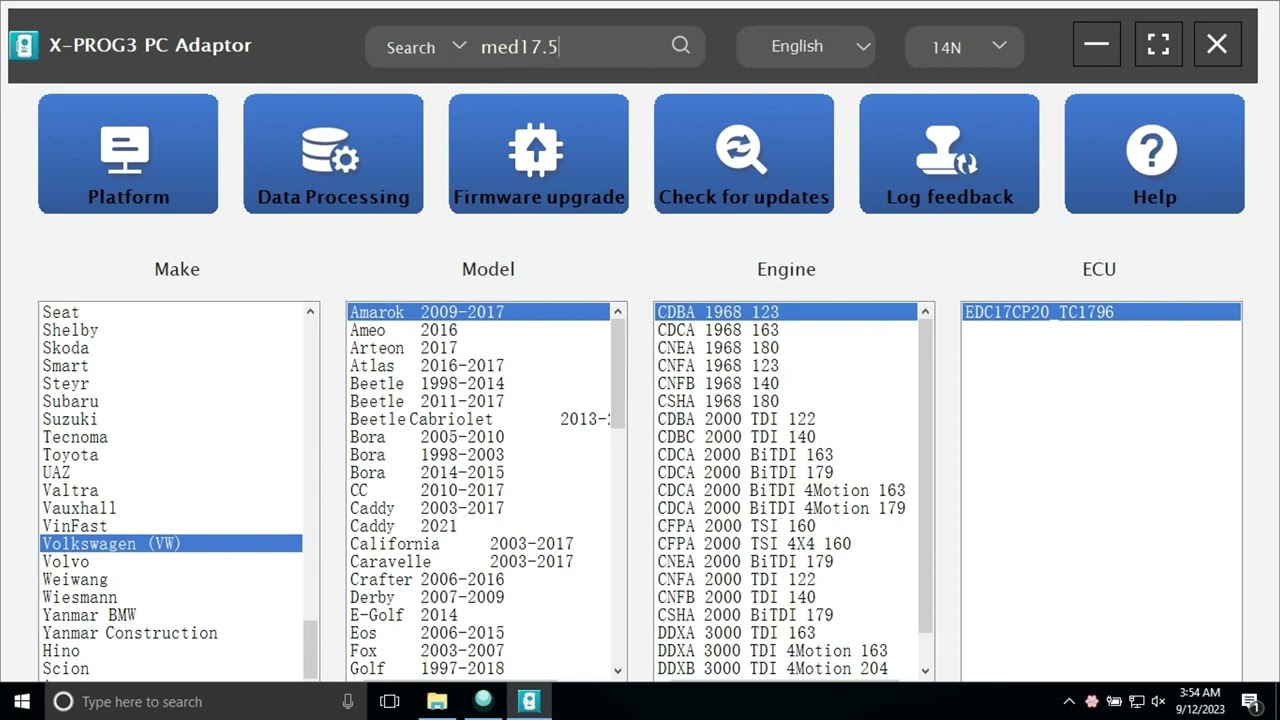Select Volvo in the Make list

[171, 562]
